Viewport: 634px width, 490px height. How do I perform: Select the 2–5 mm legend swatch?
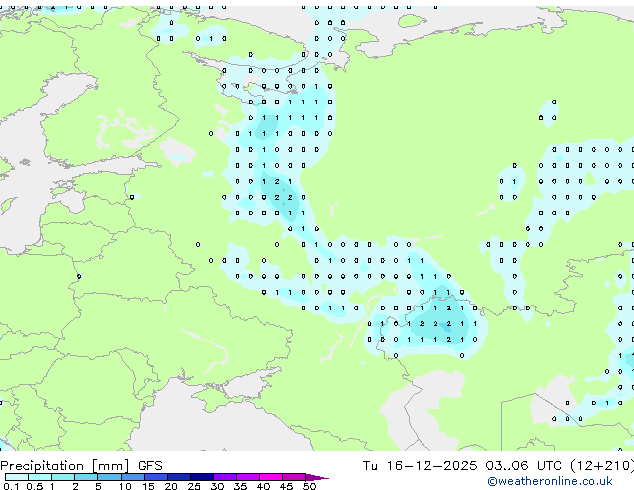[x=86, y=477]
